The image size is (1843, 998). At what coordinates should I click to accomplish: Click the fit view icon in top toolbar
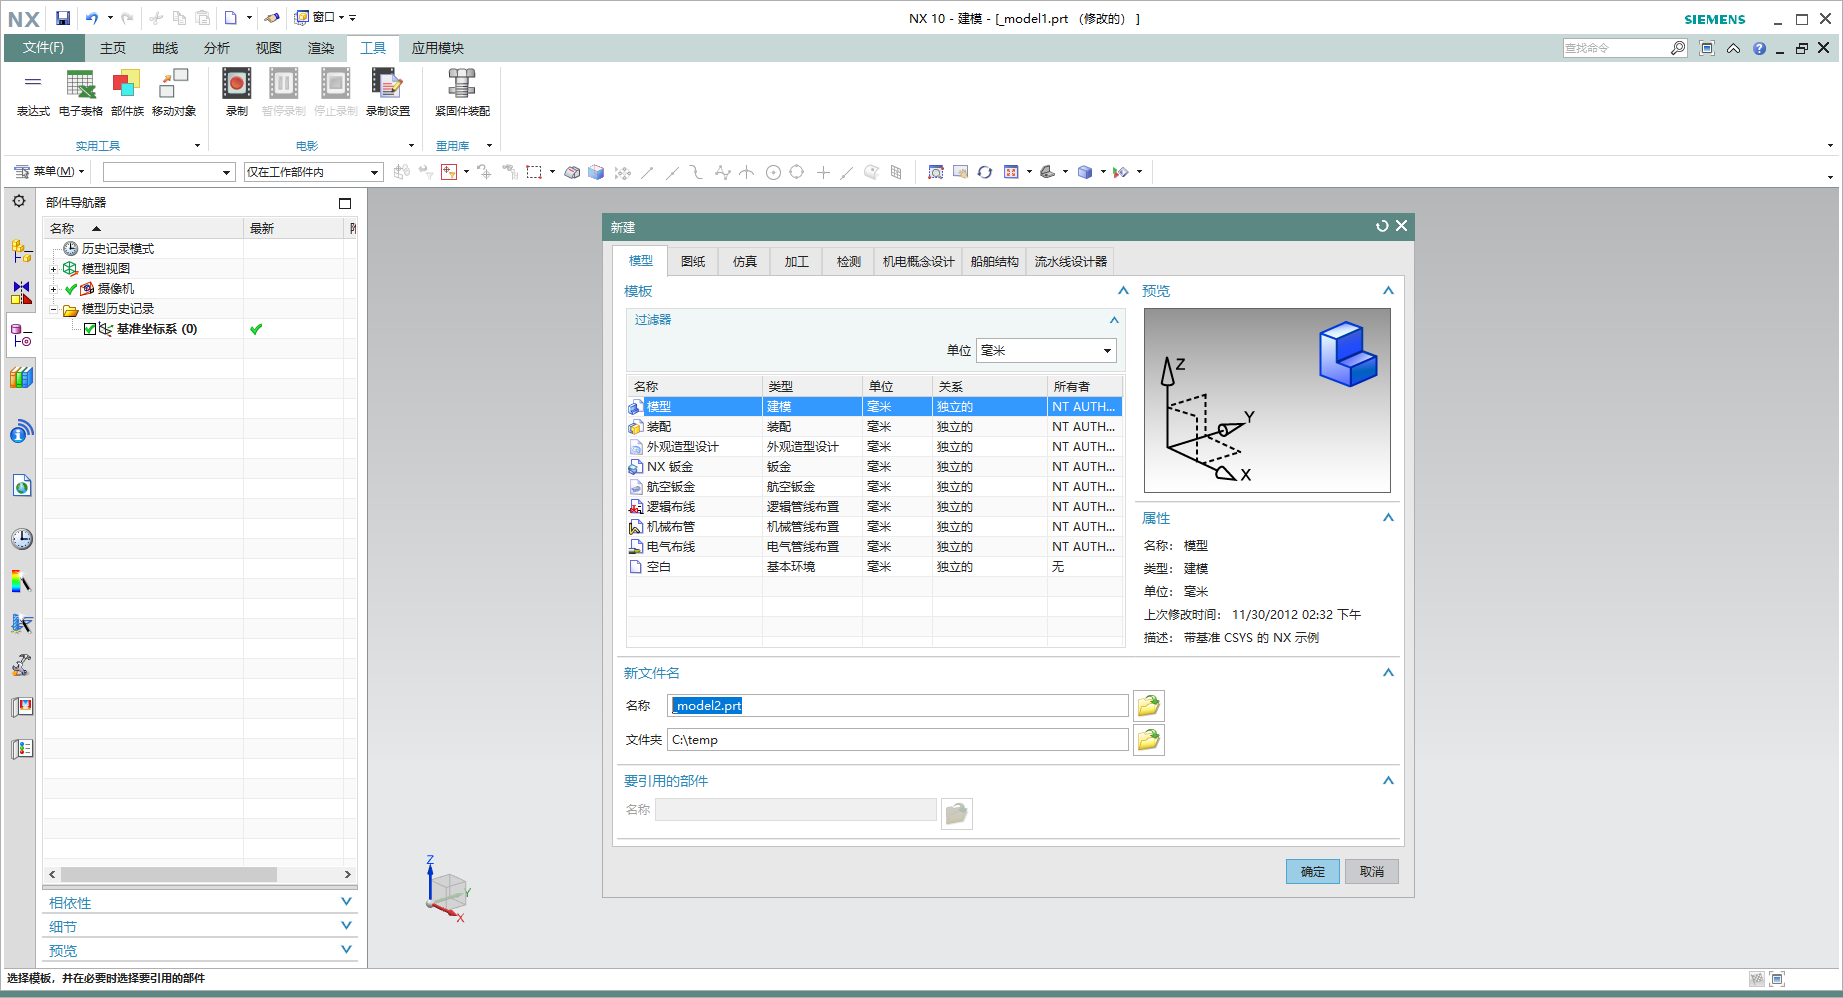click(x=935, y=172)
